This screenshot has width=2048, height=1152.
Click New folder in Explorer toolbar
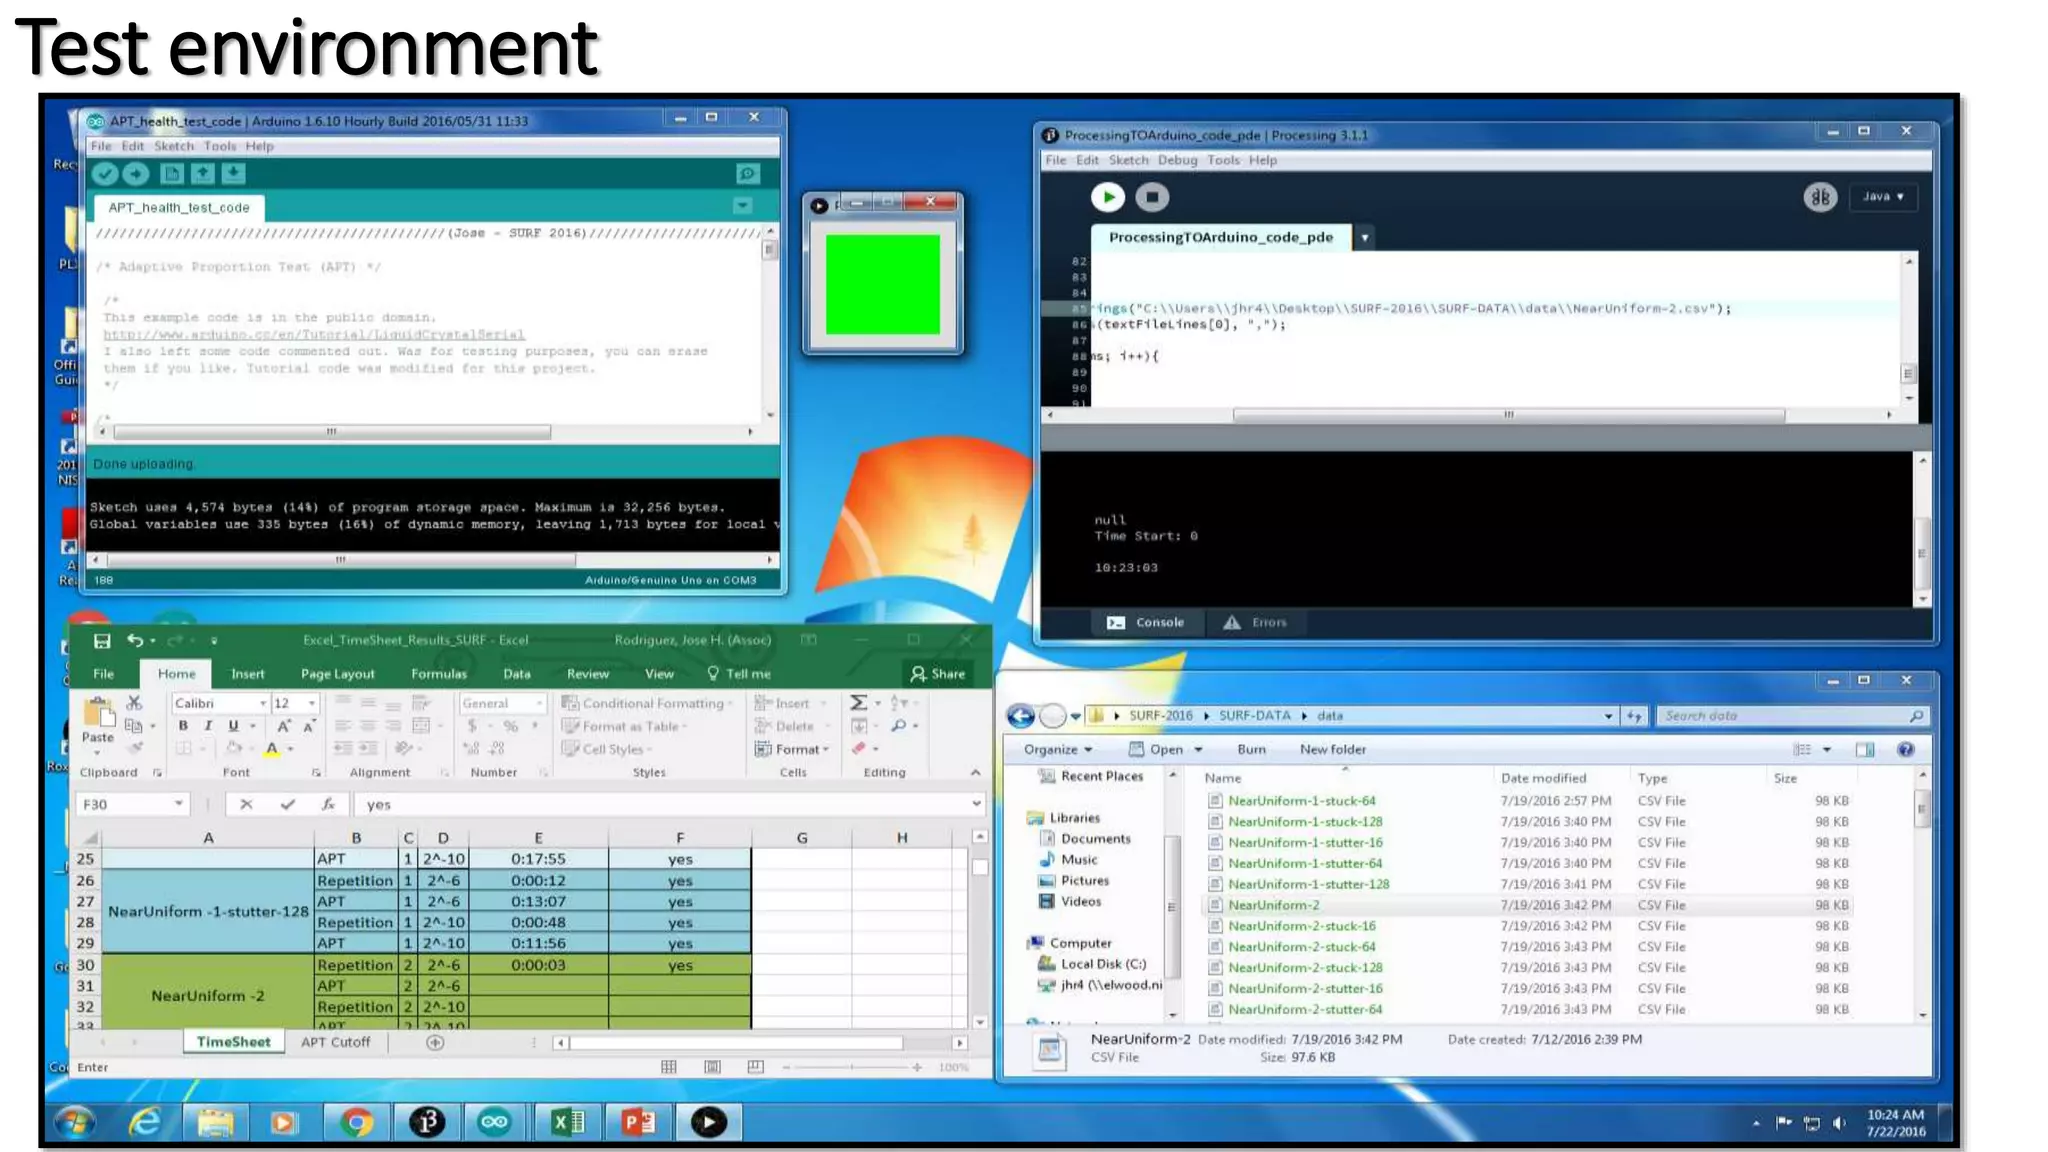coord(1332,749)
